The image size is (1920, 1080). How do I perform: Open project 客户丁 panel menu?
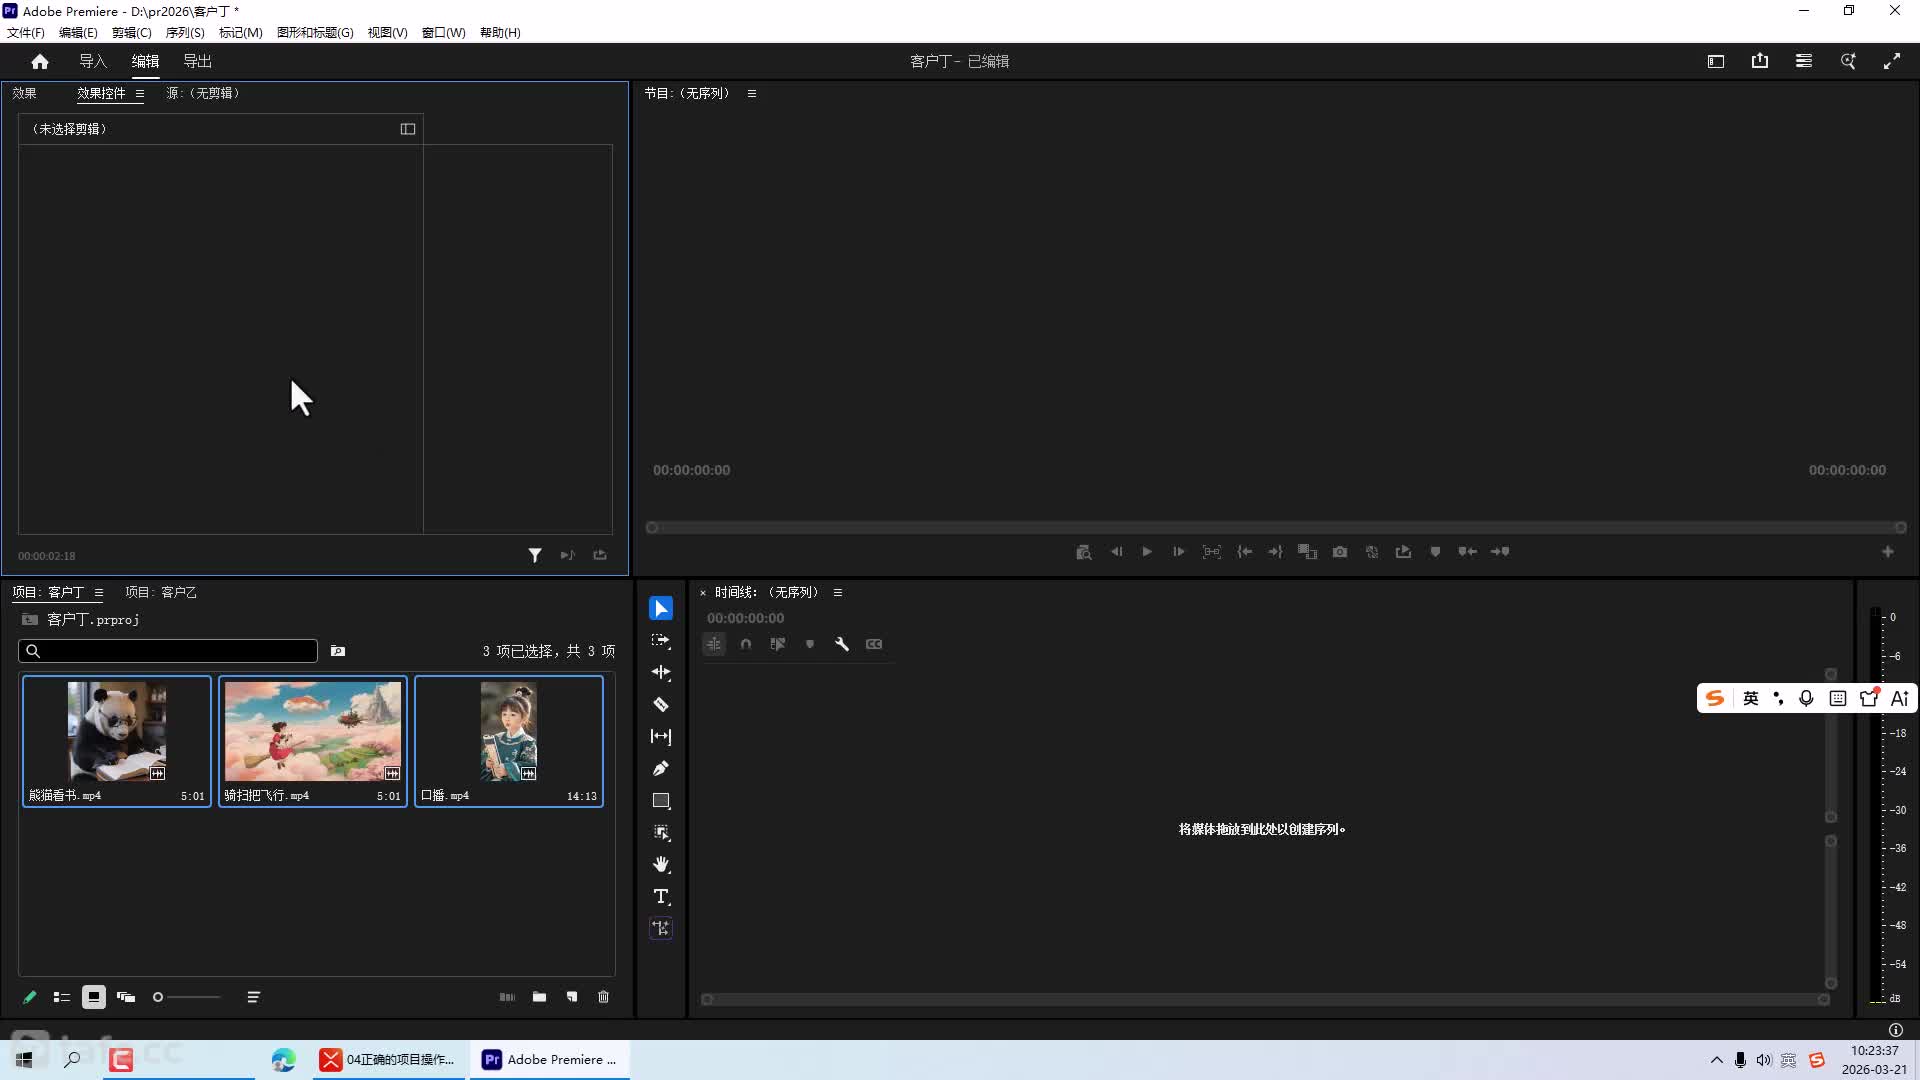[x=99, y=592]
